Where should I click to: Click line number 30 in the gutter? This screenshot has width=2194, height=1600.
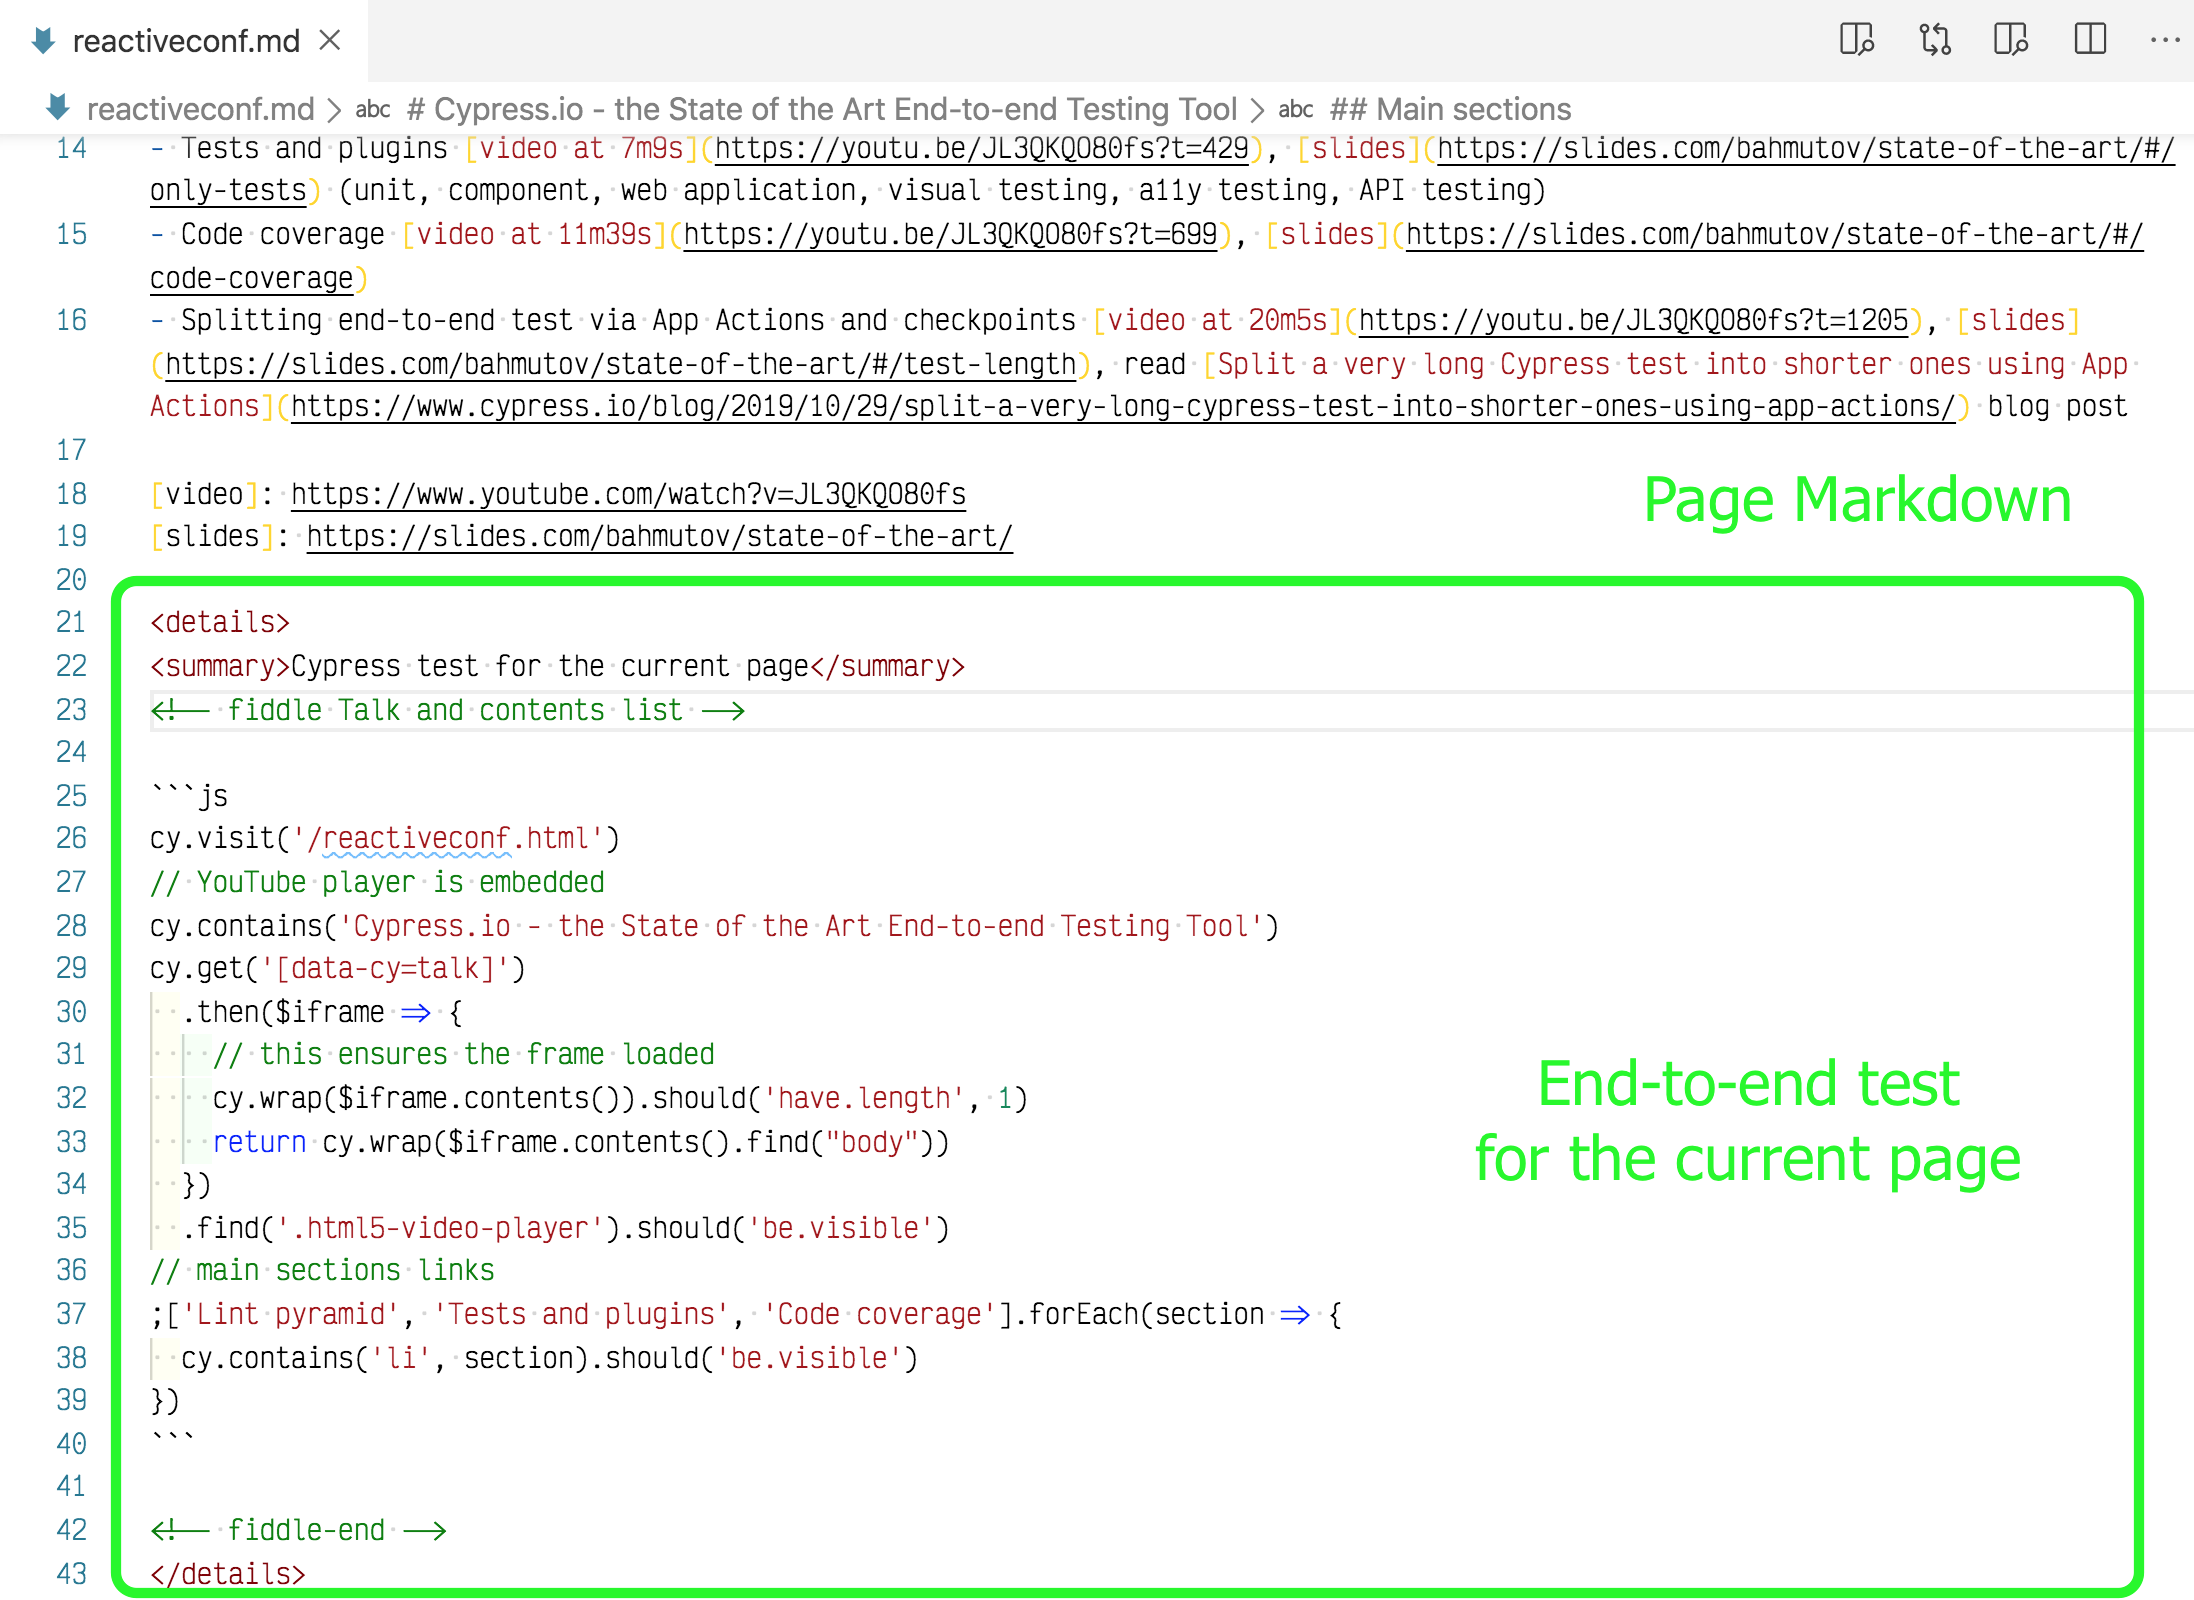click(71, 1012)
